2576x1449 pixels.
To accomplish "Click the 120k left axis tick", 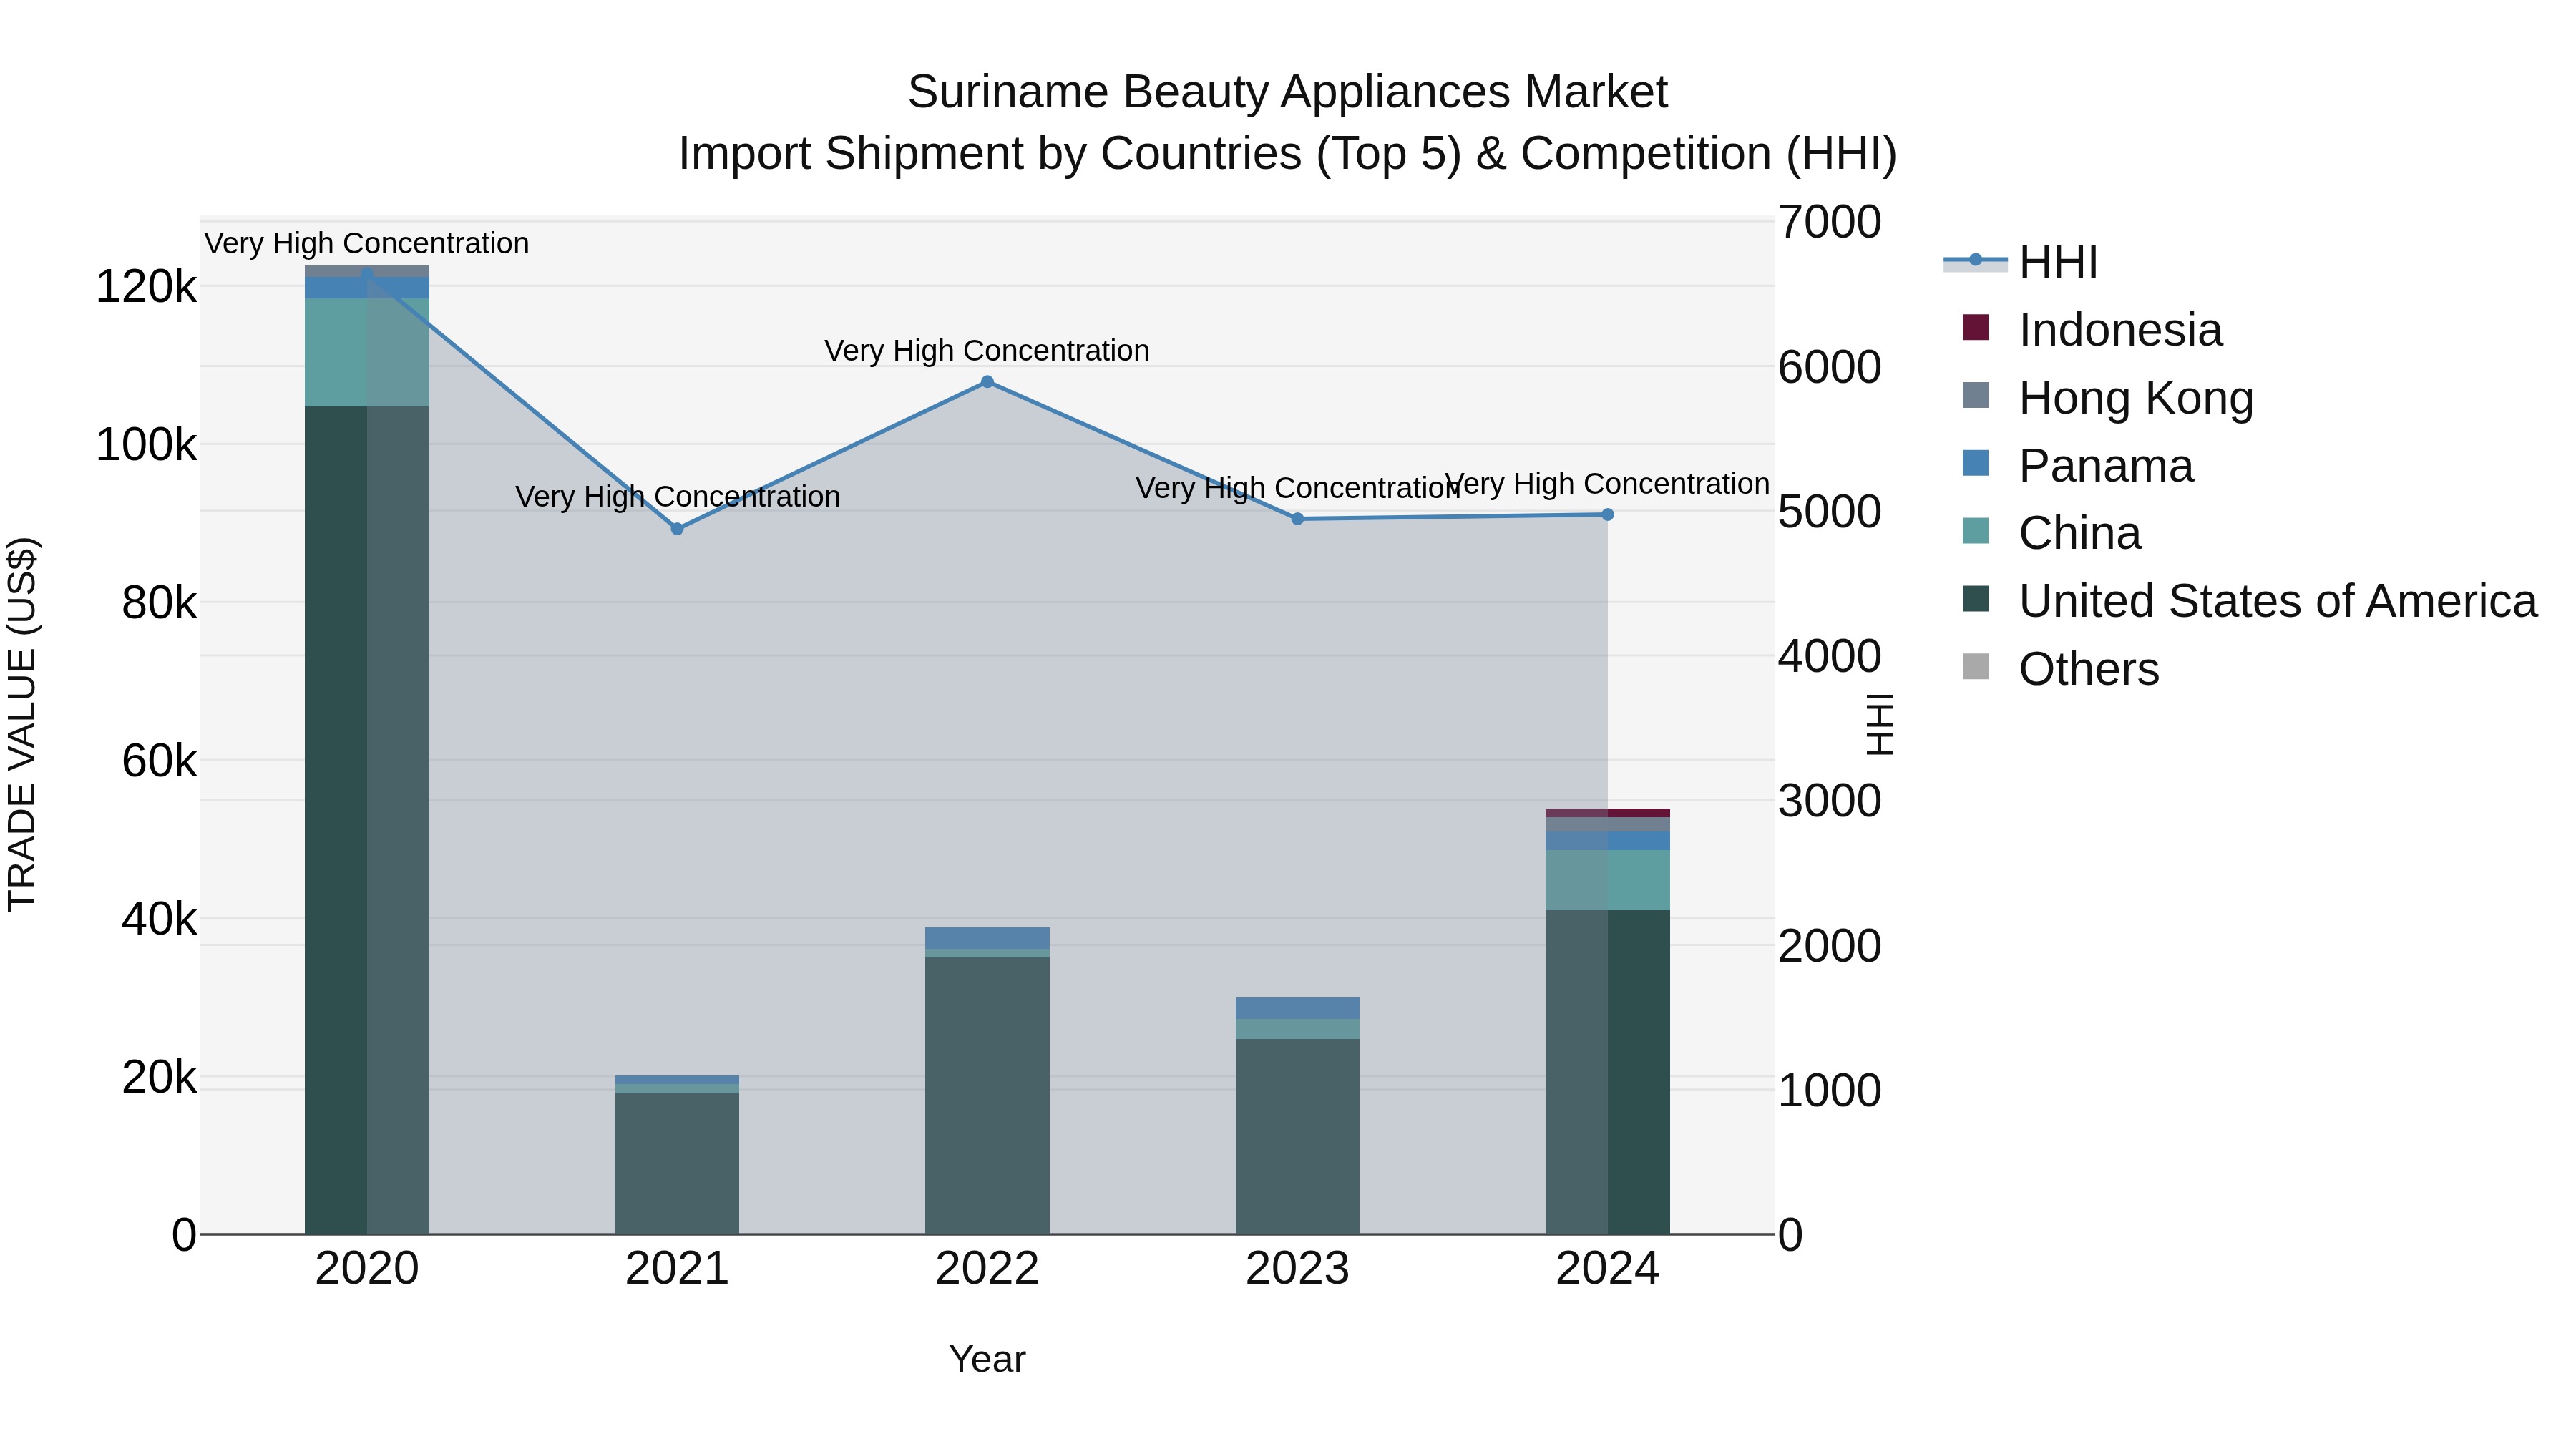I will pyautogui.click(x=146, y=287).
